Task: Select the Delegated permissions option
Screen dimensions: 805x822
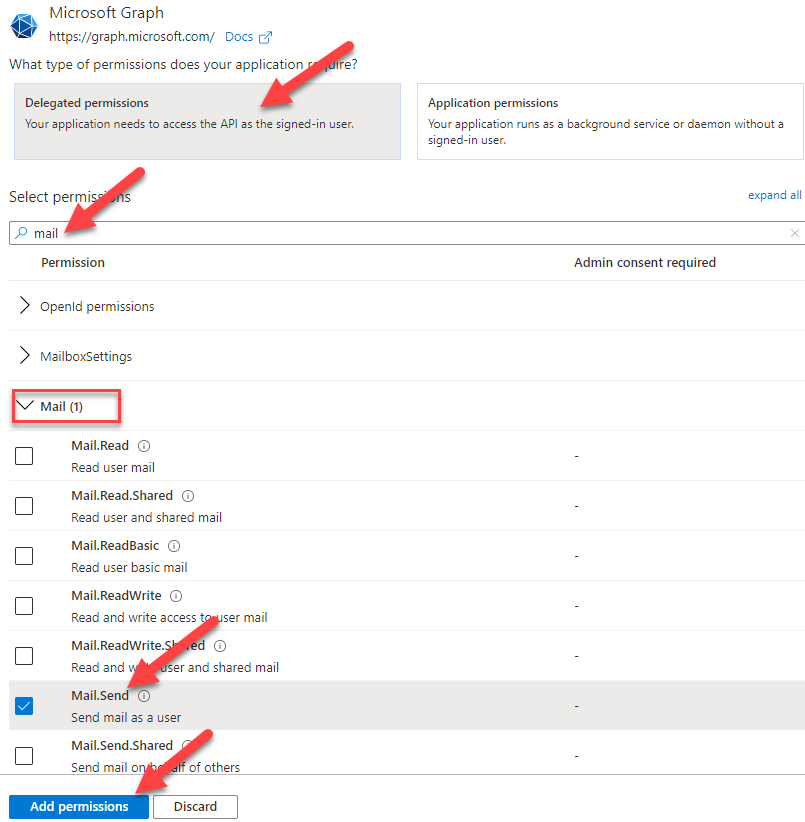Action: point(208,122)
